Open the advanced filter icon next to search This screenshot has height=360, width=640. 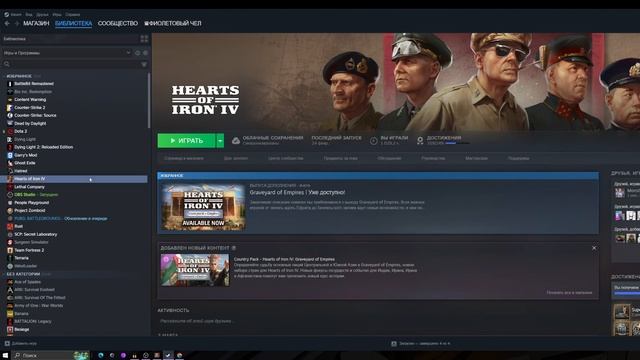(x=144, y=64)
